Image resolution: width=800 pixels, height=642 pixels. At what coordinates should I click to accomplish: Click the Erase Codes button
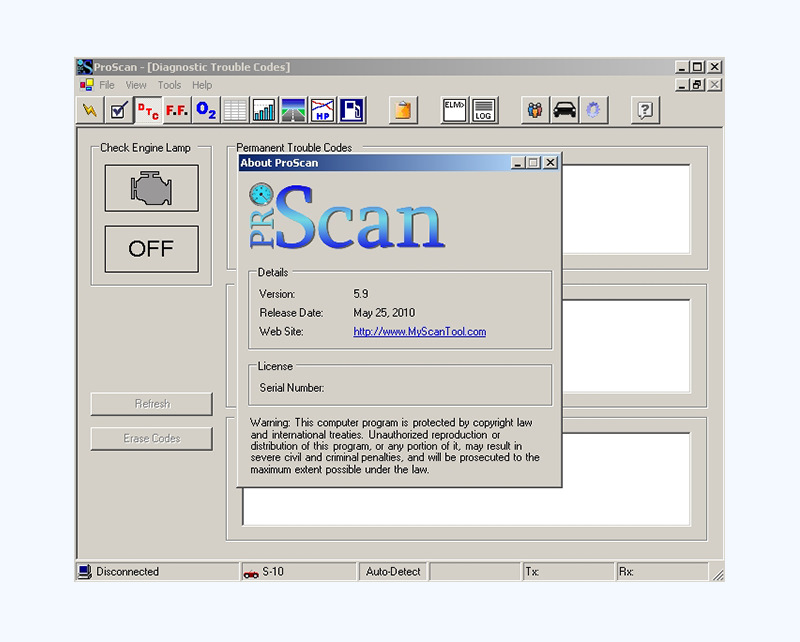pyautogui.click(x=152, y=438)
